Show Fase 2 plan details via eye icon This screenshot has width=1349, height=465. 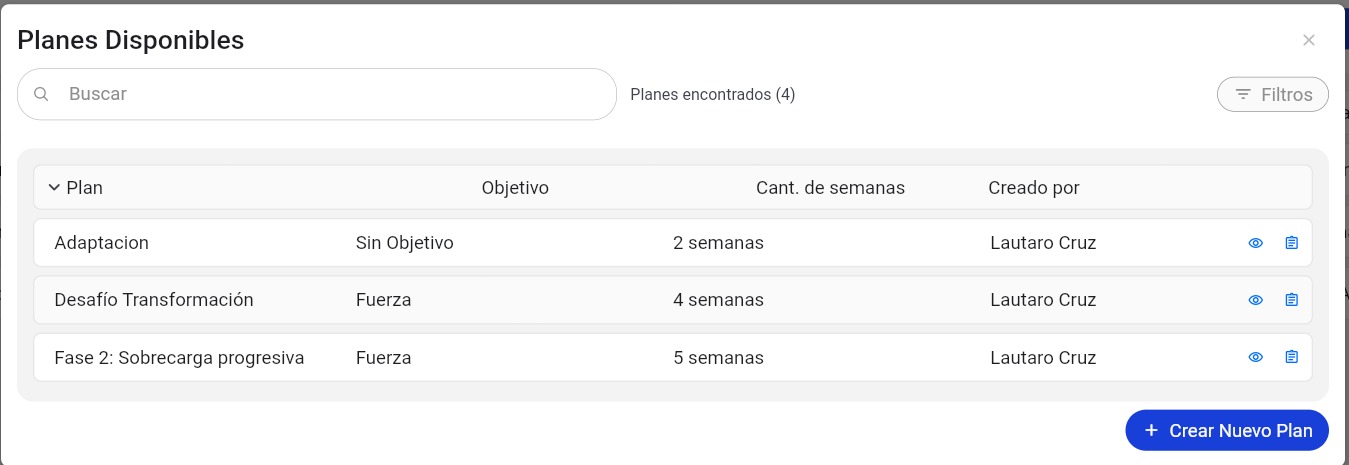tap(1256, 357)
